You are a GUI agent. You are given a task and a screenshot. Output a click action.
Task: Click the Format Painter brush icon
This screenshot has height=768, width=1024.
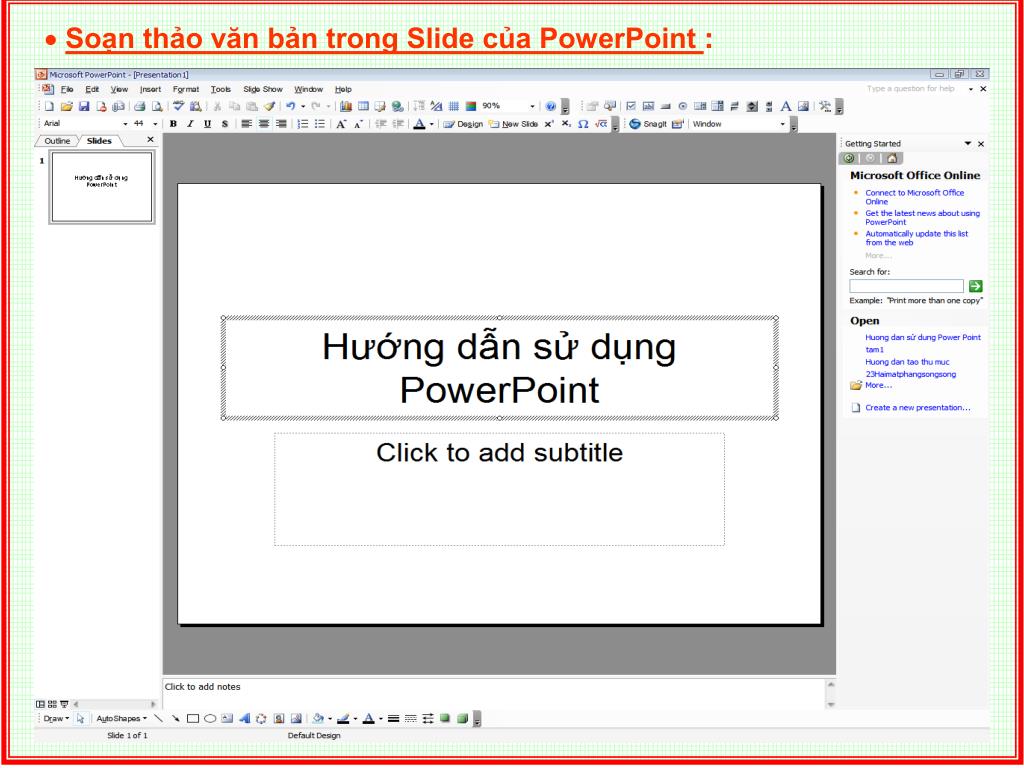tap(269, 106)
